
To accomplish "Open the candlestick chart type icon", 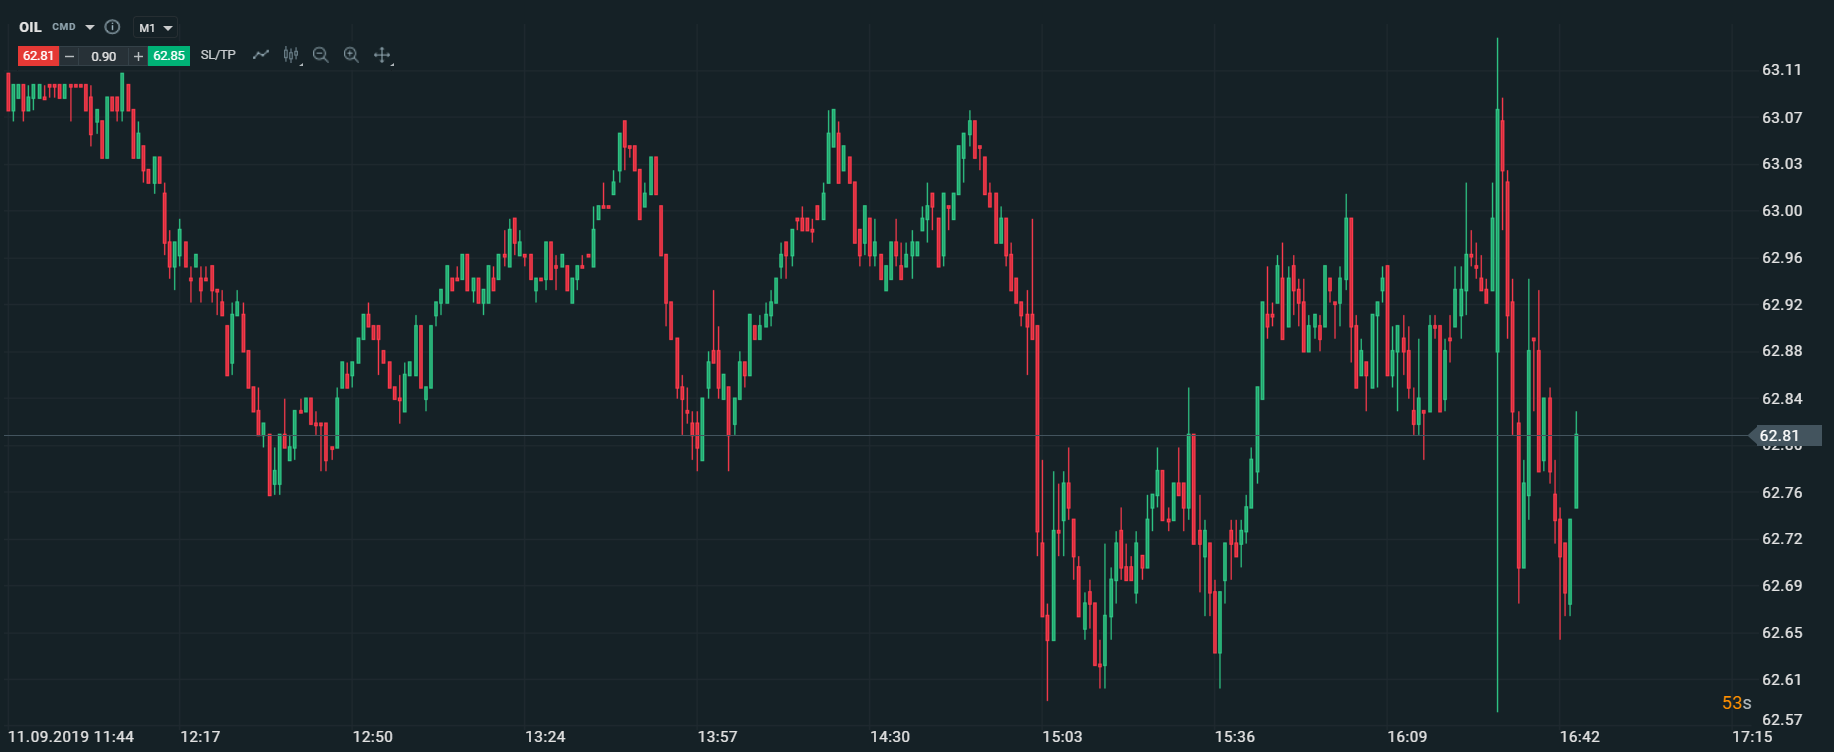I will 291,55.
